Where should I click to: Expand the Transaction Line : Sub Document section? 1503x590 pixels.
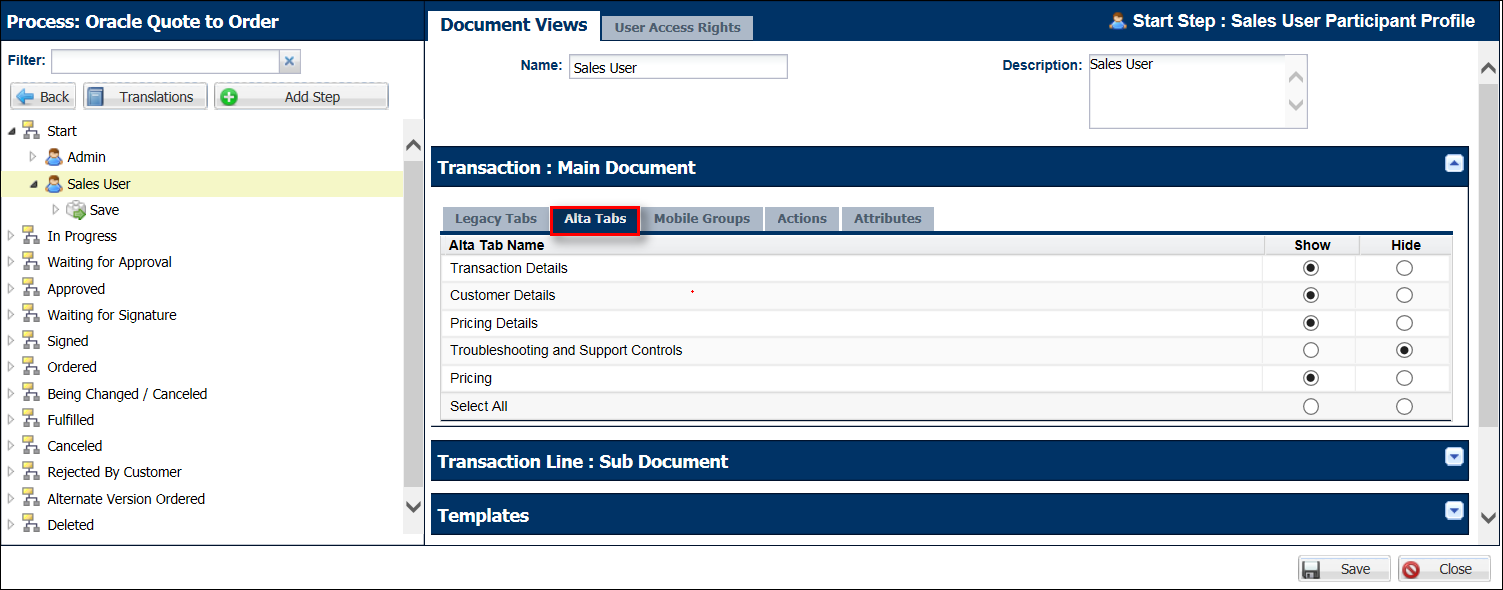1454,457
